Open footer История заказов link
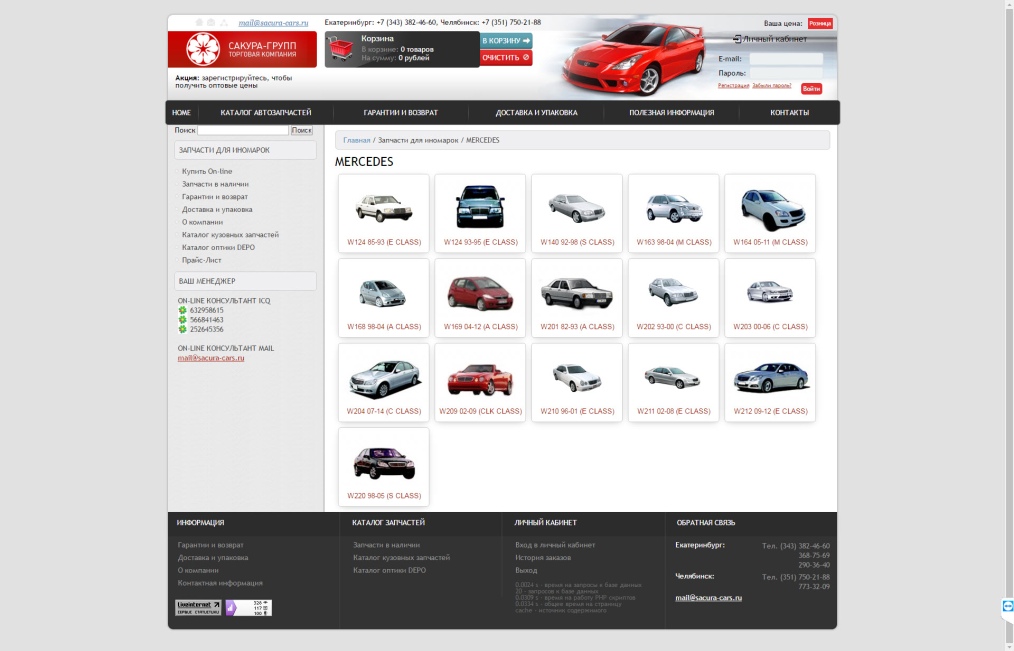The height and width of the screenshot is (651, 1014). [x=543, y=557]
